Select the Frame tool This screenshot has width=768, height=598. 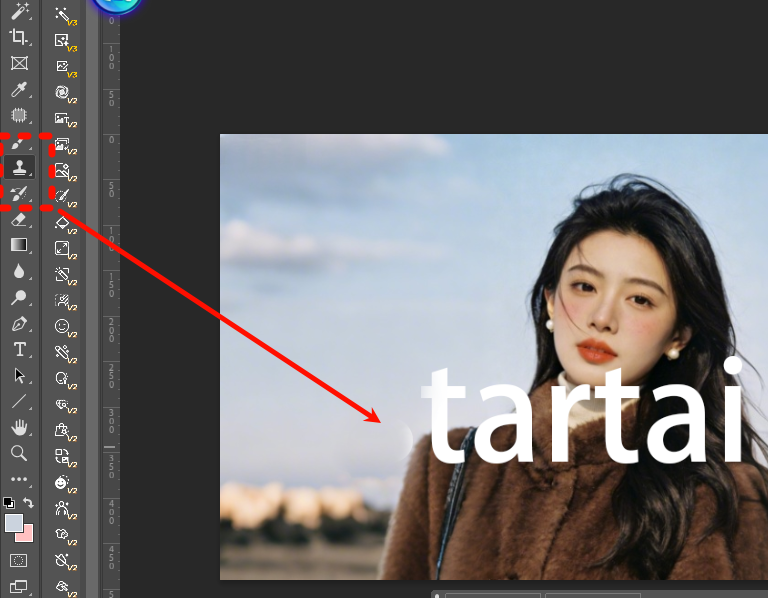pyautogui.click(x=19, y=63)
